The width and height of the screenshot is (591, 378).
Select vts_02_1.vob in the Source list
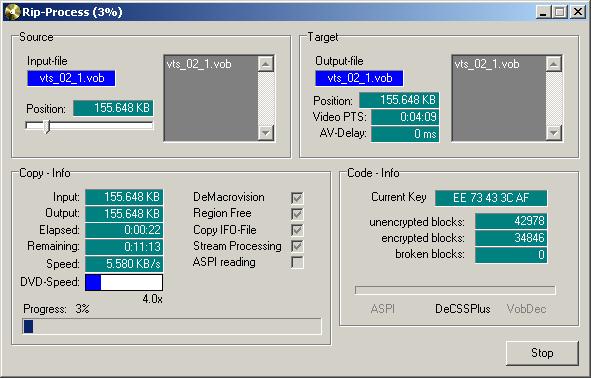tap(199, 64)
